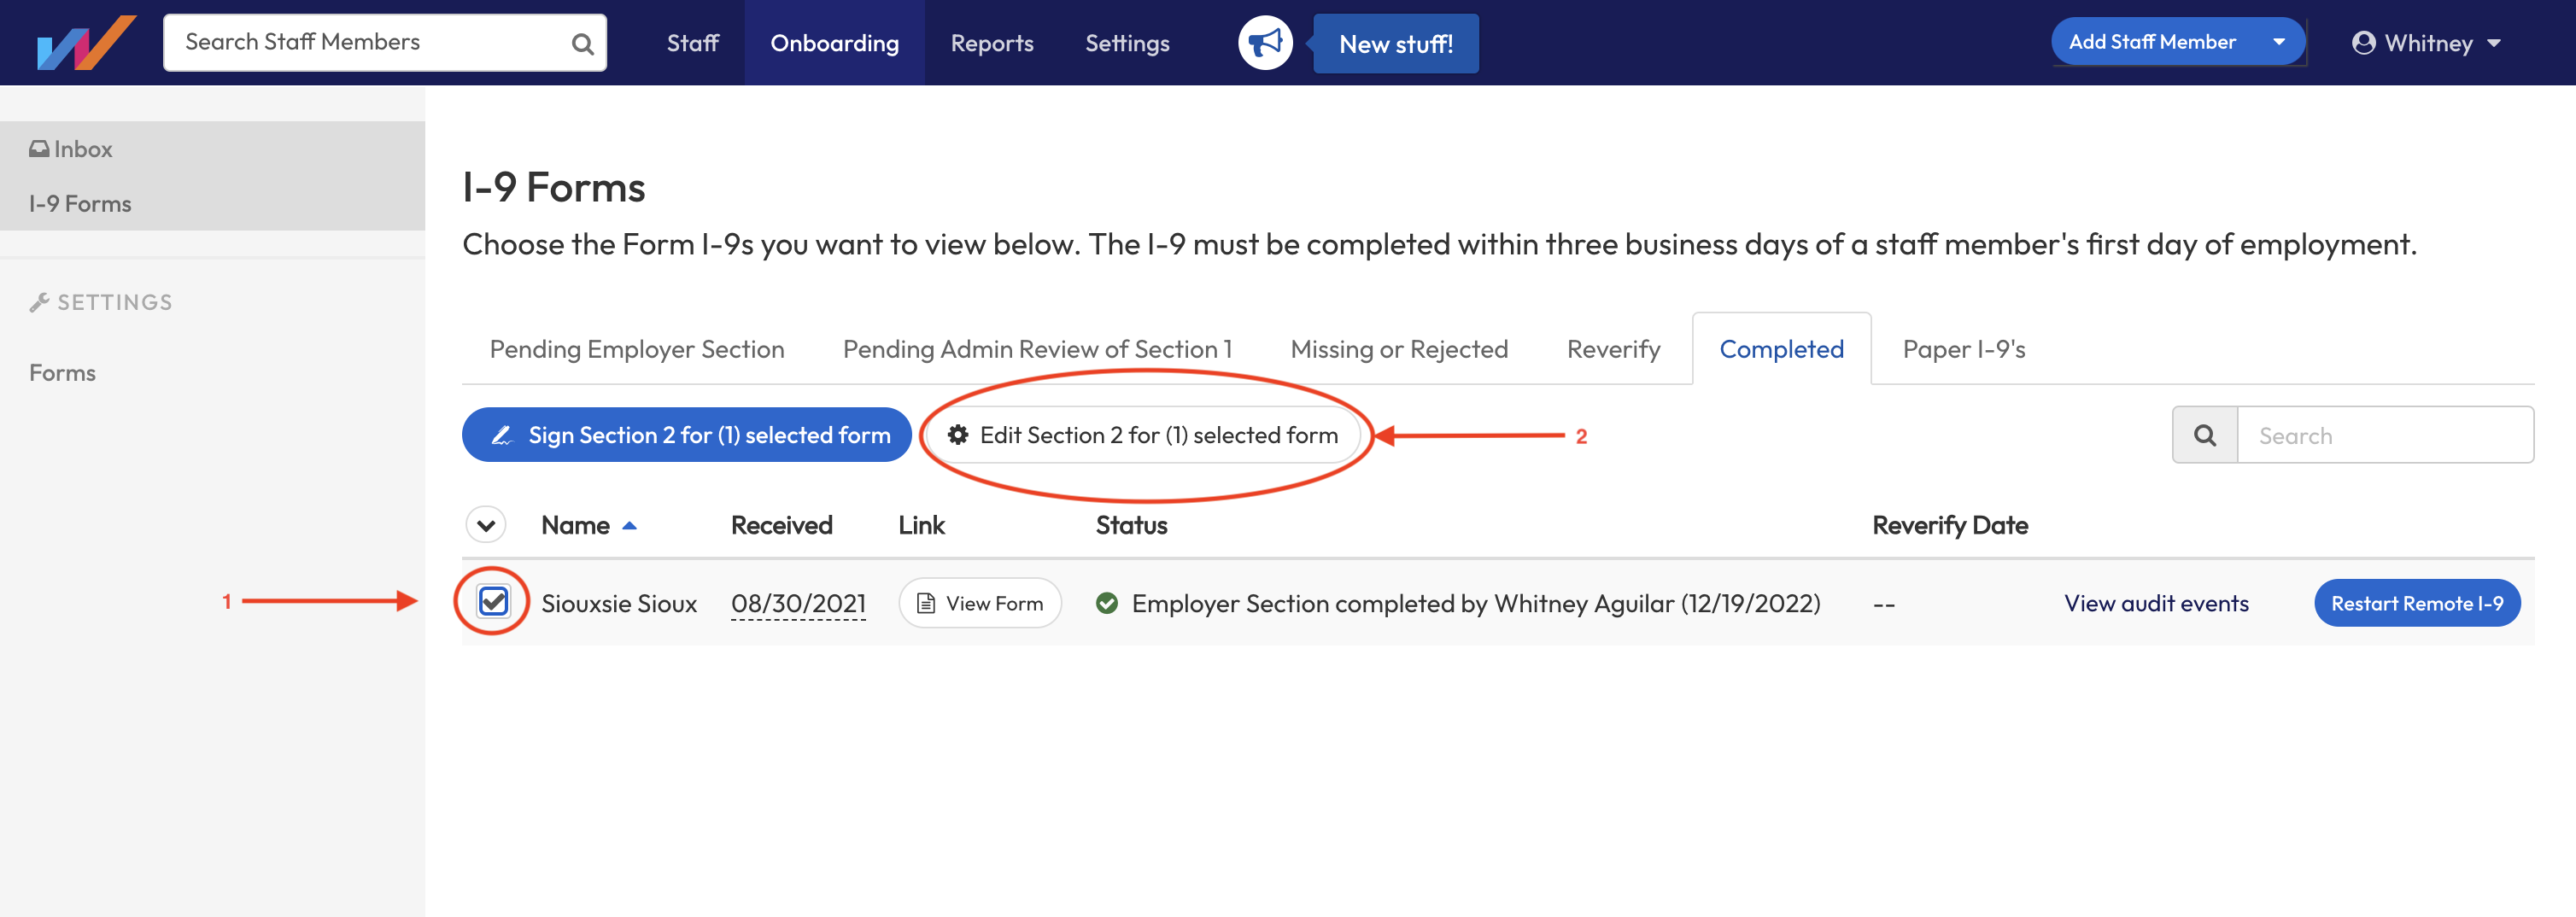Open View audit events link
The width and height of the screenshot is (2576, 917).
point(2156,603)
